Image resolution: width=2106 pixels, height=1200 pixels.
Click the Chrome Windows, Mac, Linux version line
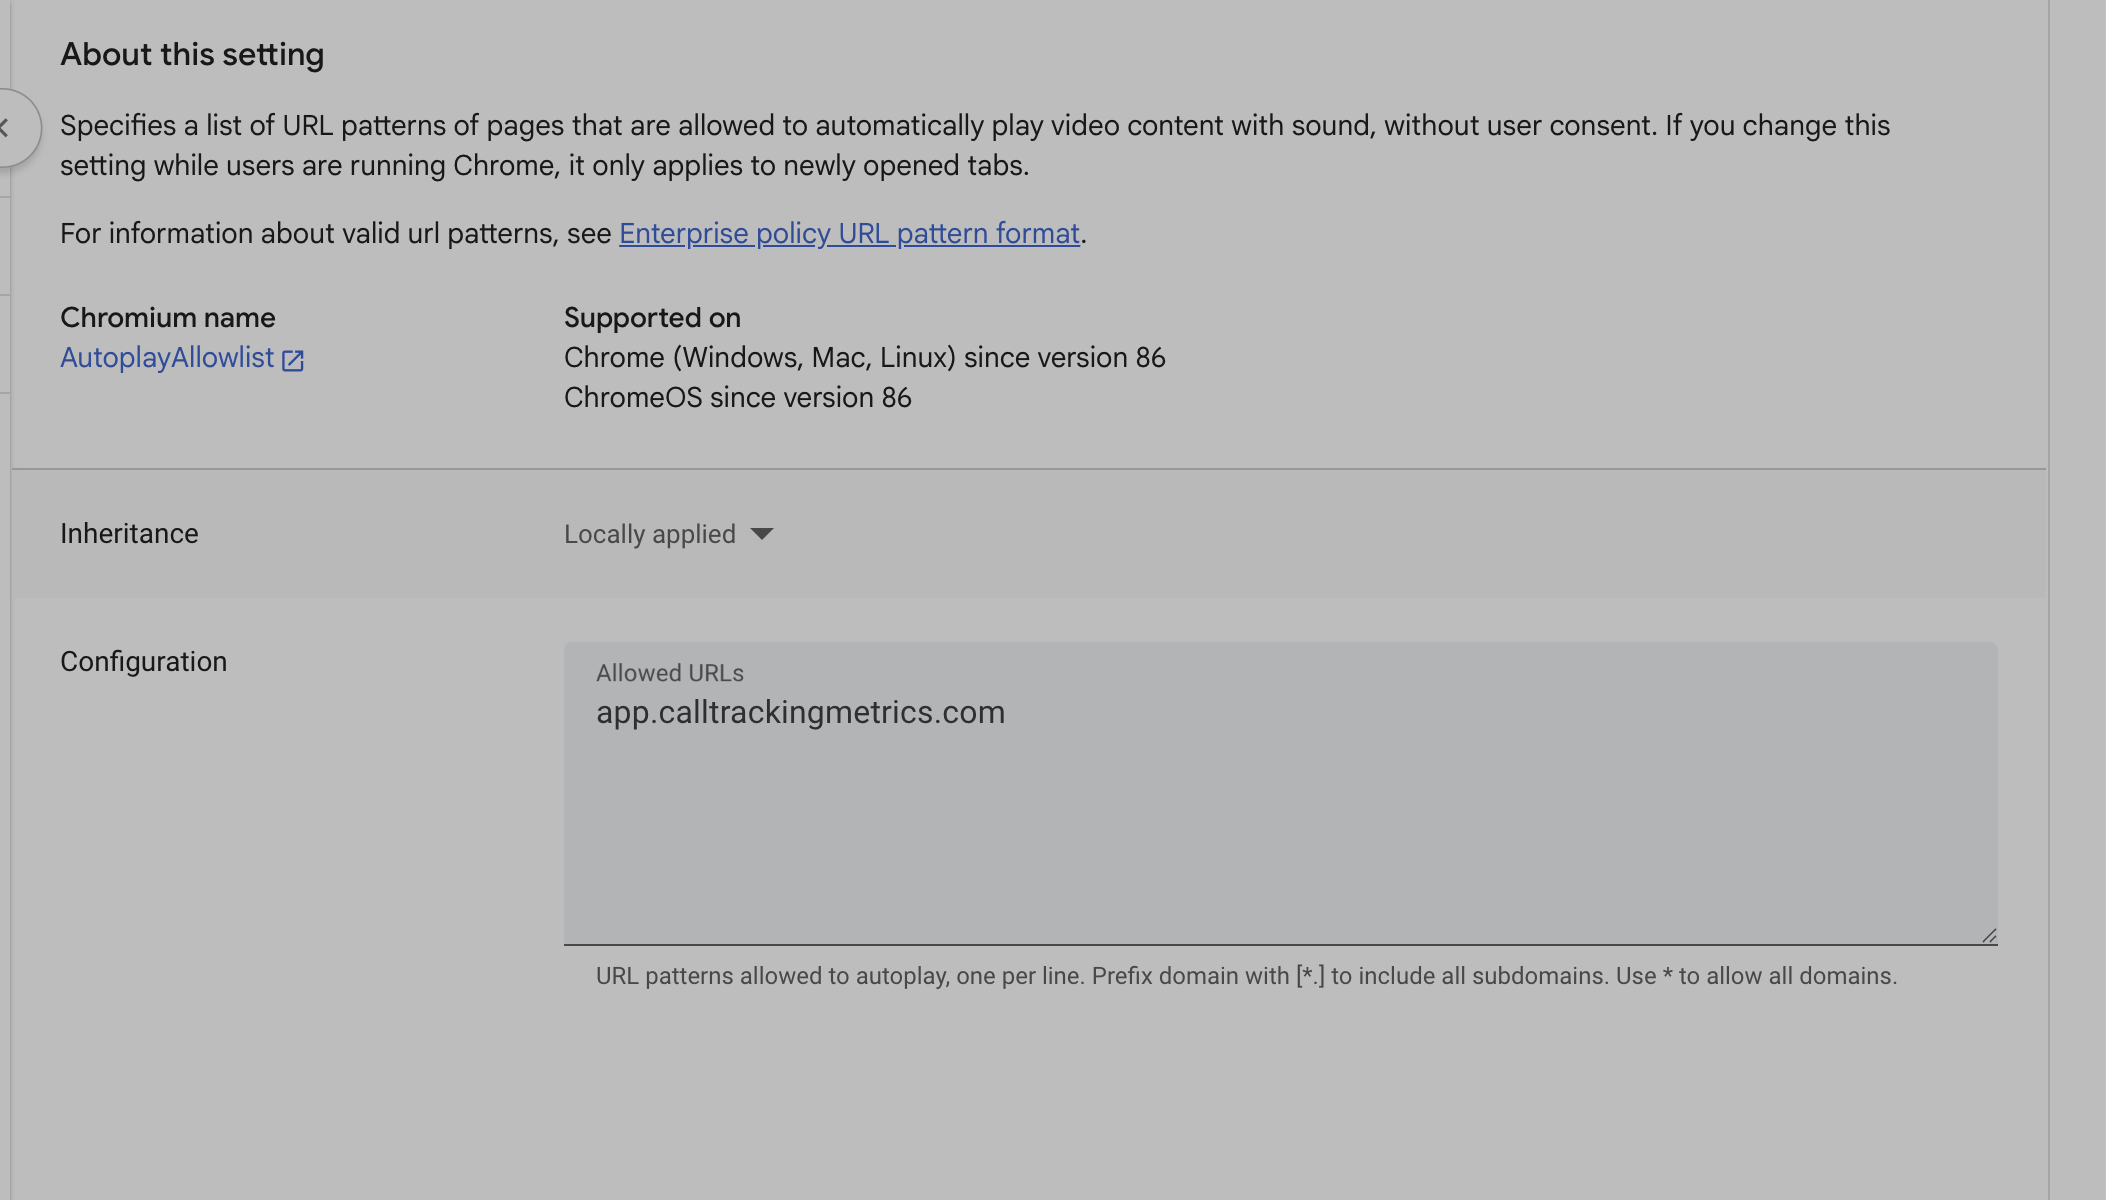coord(865,358)
